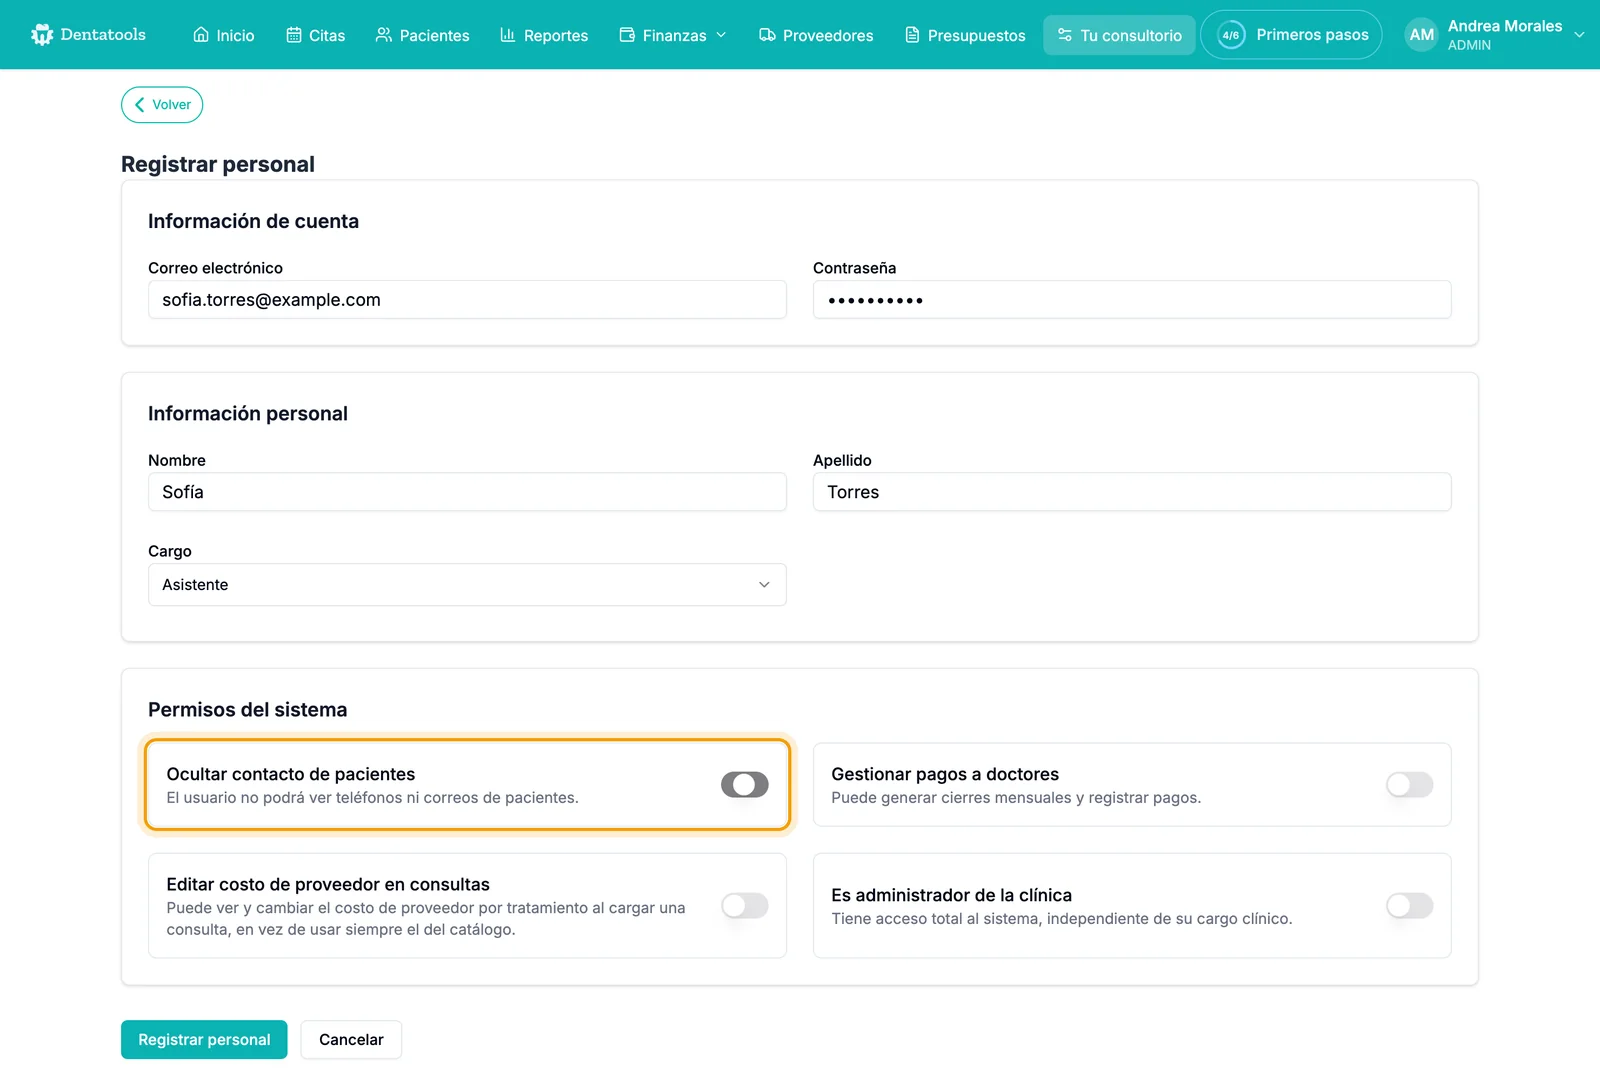
Task: Click the house icon beside Inicio
Action: [201, 35]
